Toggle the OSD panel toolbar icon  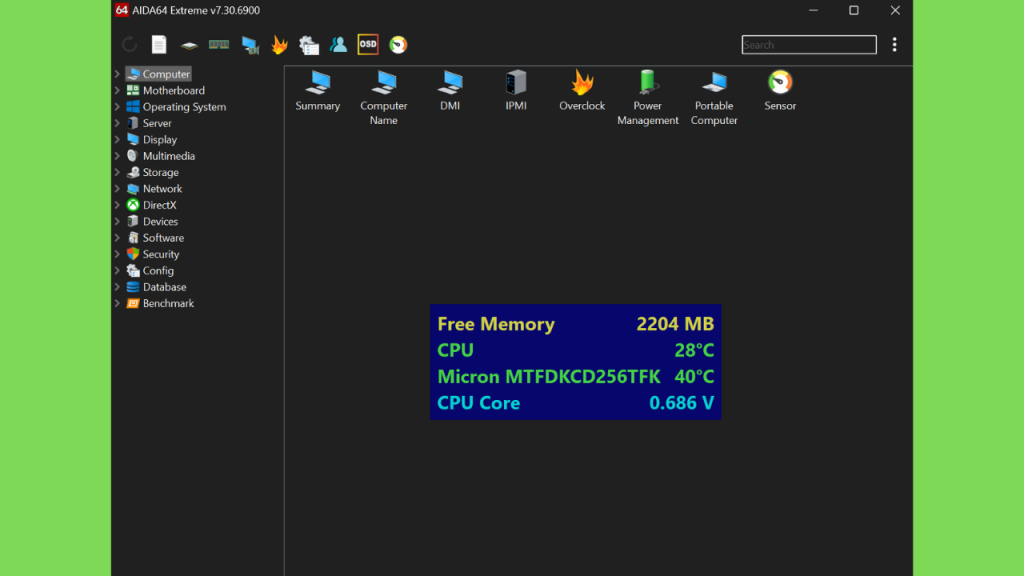[x=368, y=44]
